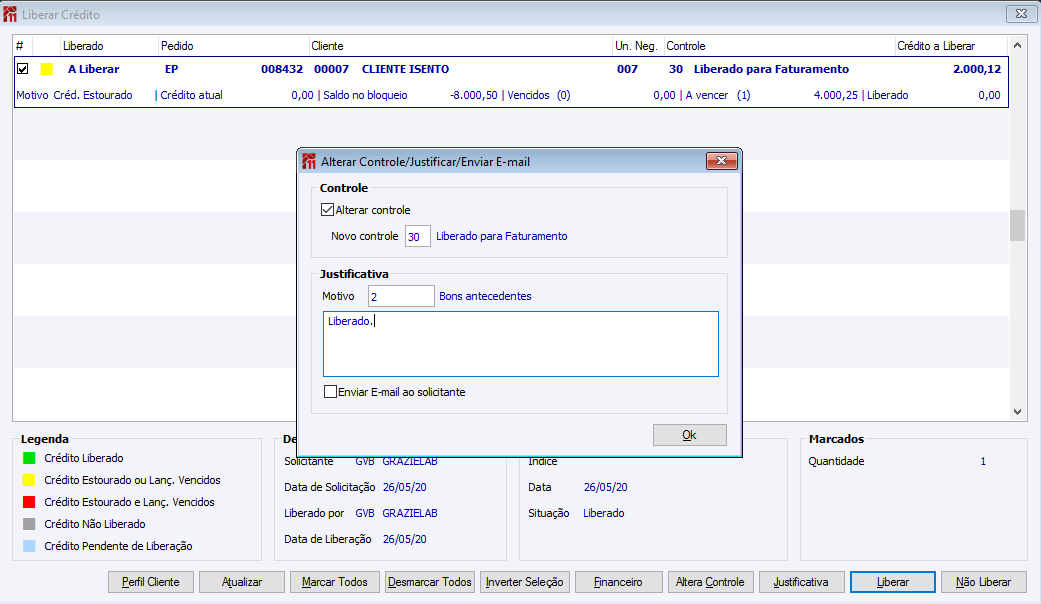Click the scroll down arrow of the list
The height and width of the screenshot is (604, 1041).
[1017, 412]
